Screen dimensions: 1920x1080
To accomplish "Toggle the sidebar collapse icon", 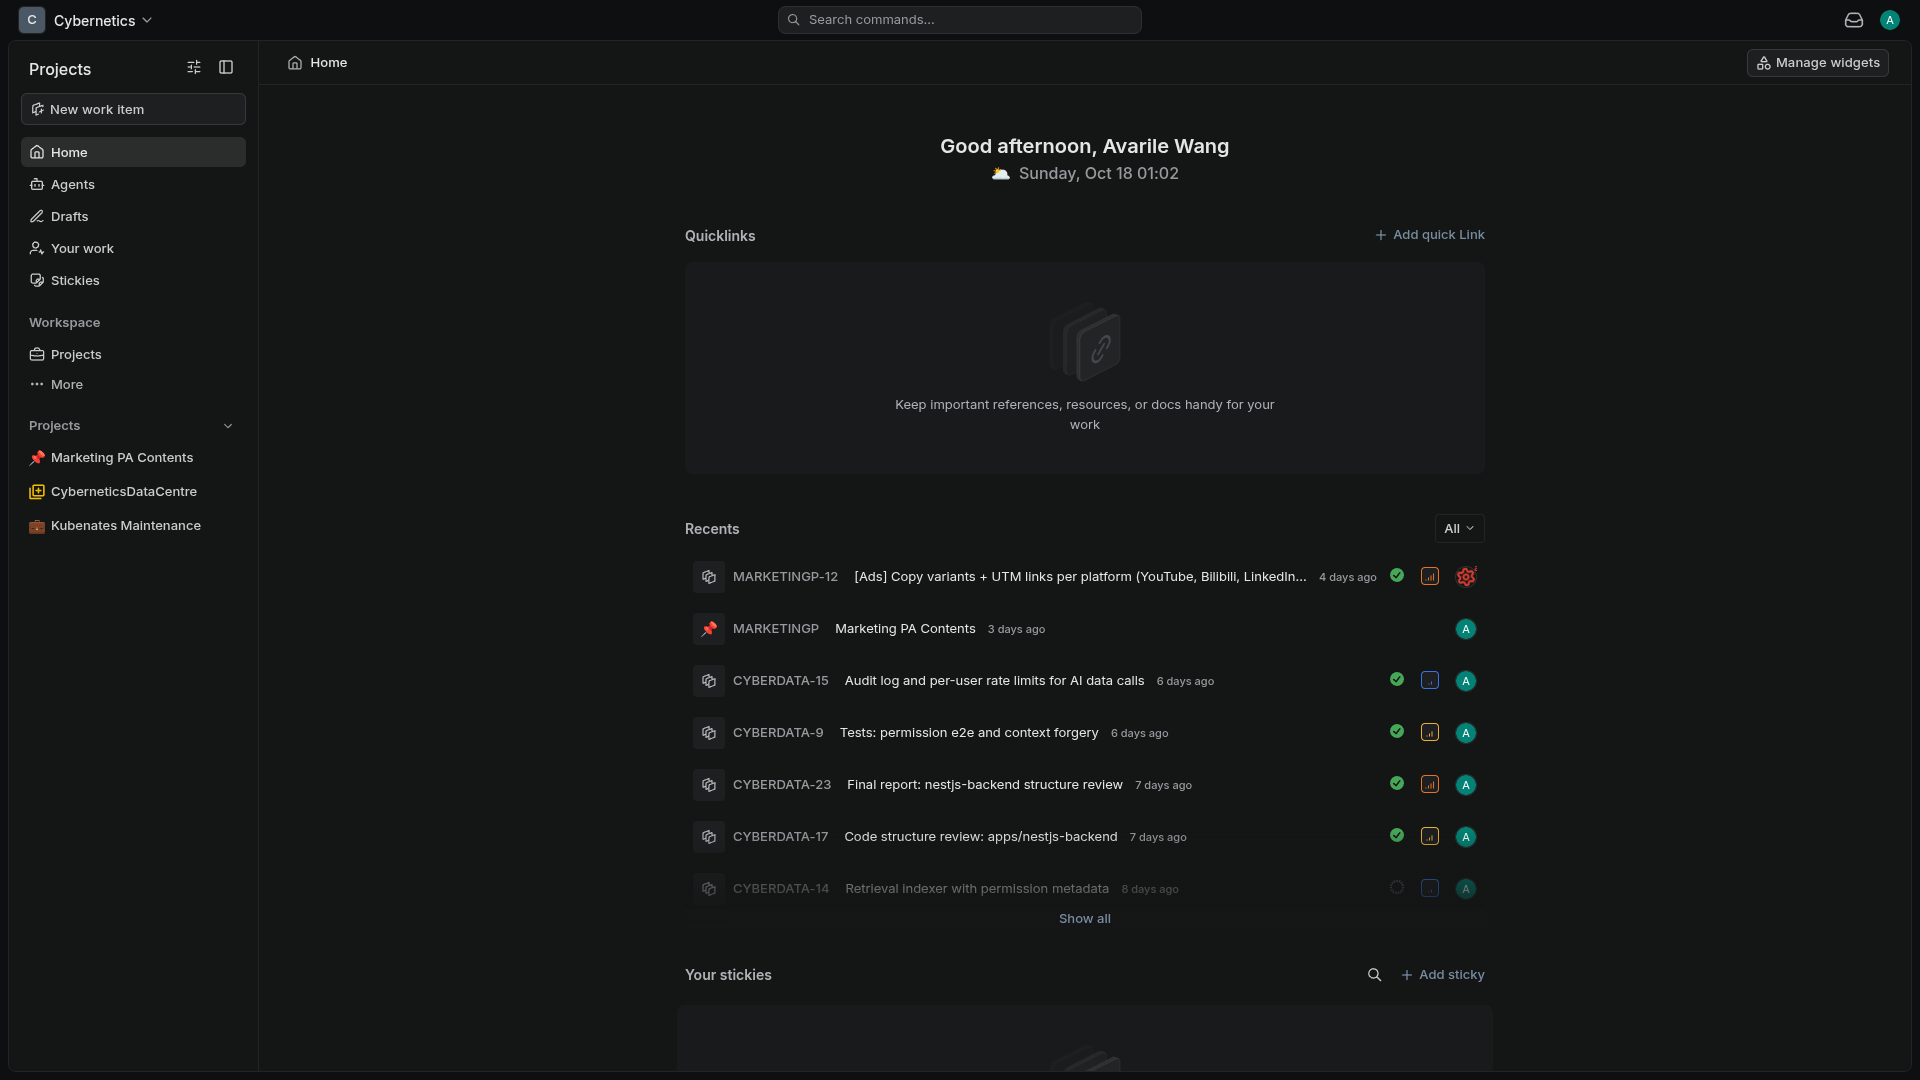I will [x=226, y=67].
